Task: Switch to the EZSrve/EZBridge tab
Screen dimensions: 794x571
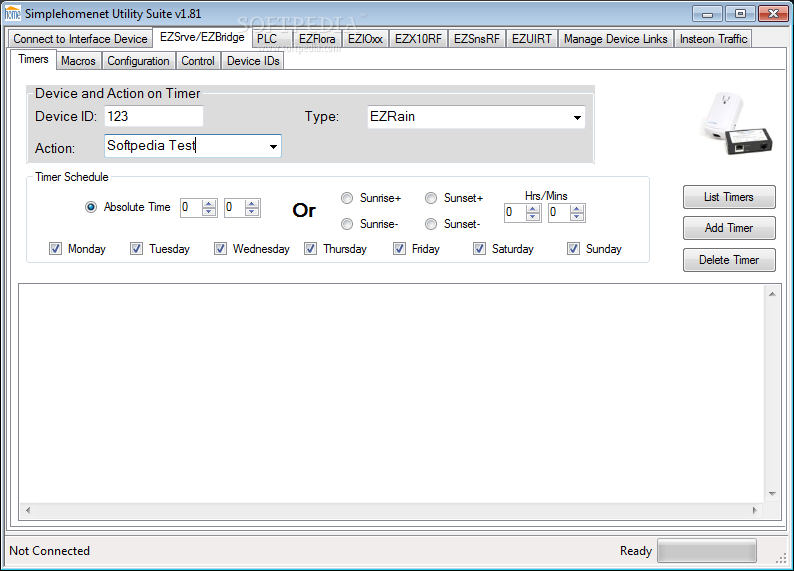Action: pos(202,37)
